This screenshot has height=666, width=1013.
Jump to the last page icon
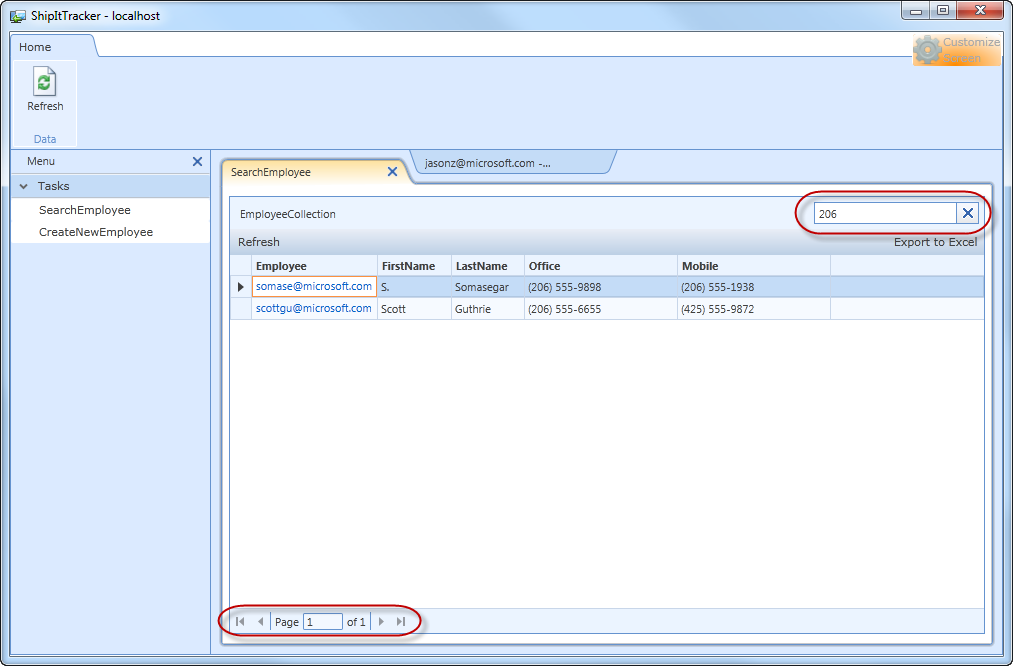point(399,621)
